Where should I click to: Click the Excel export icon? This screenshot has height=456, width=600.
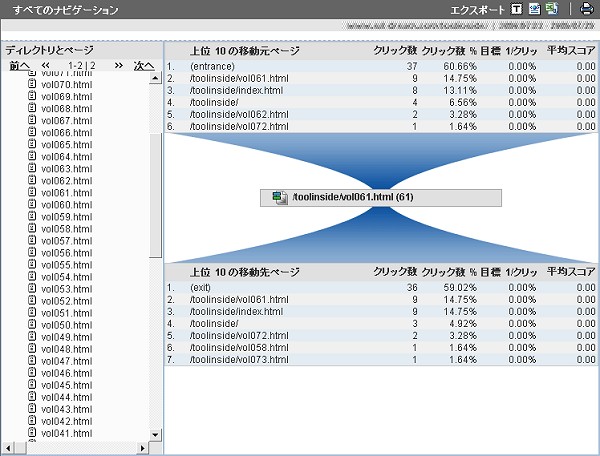pos(551,9)
